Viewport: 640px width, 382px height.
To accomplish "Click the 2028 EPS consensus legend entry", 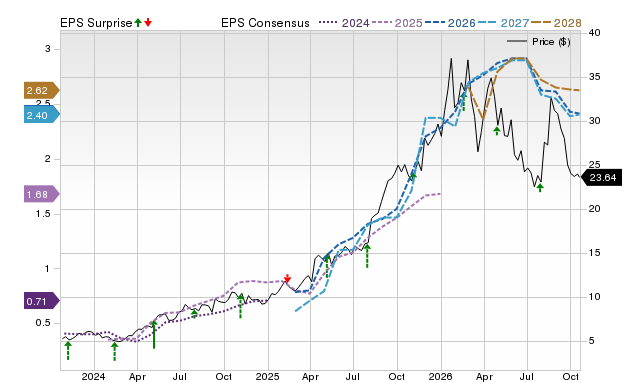I will click(556, 23).
